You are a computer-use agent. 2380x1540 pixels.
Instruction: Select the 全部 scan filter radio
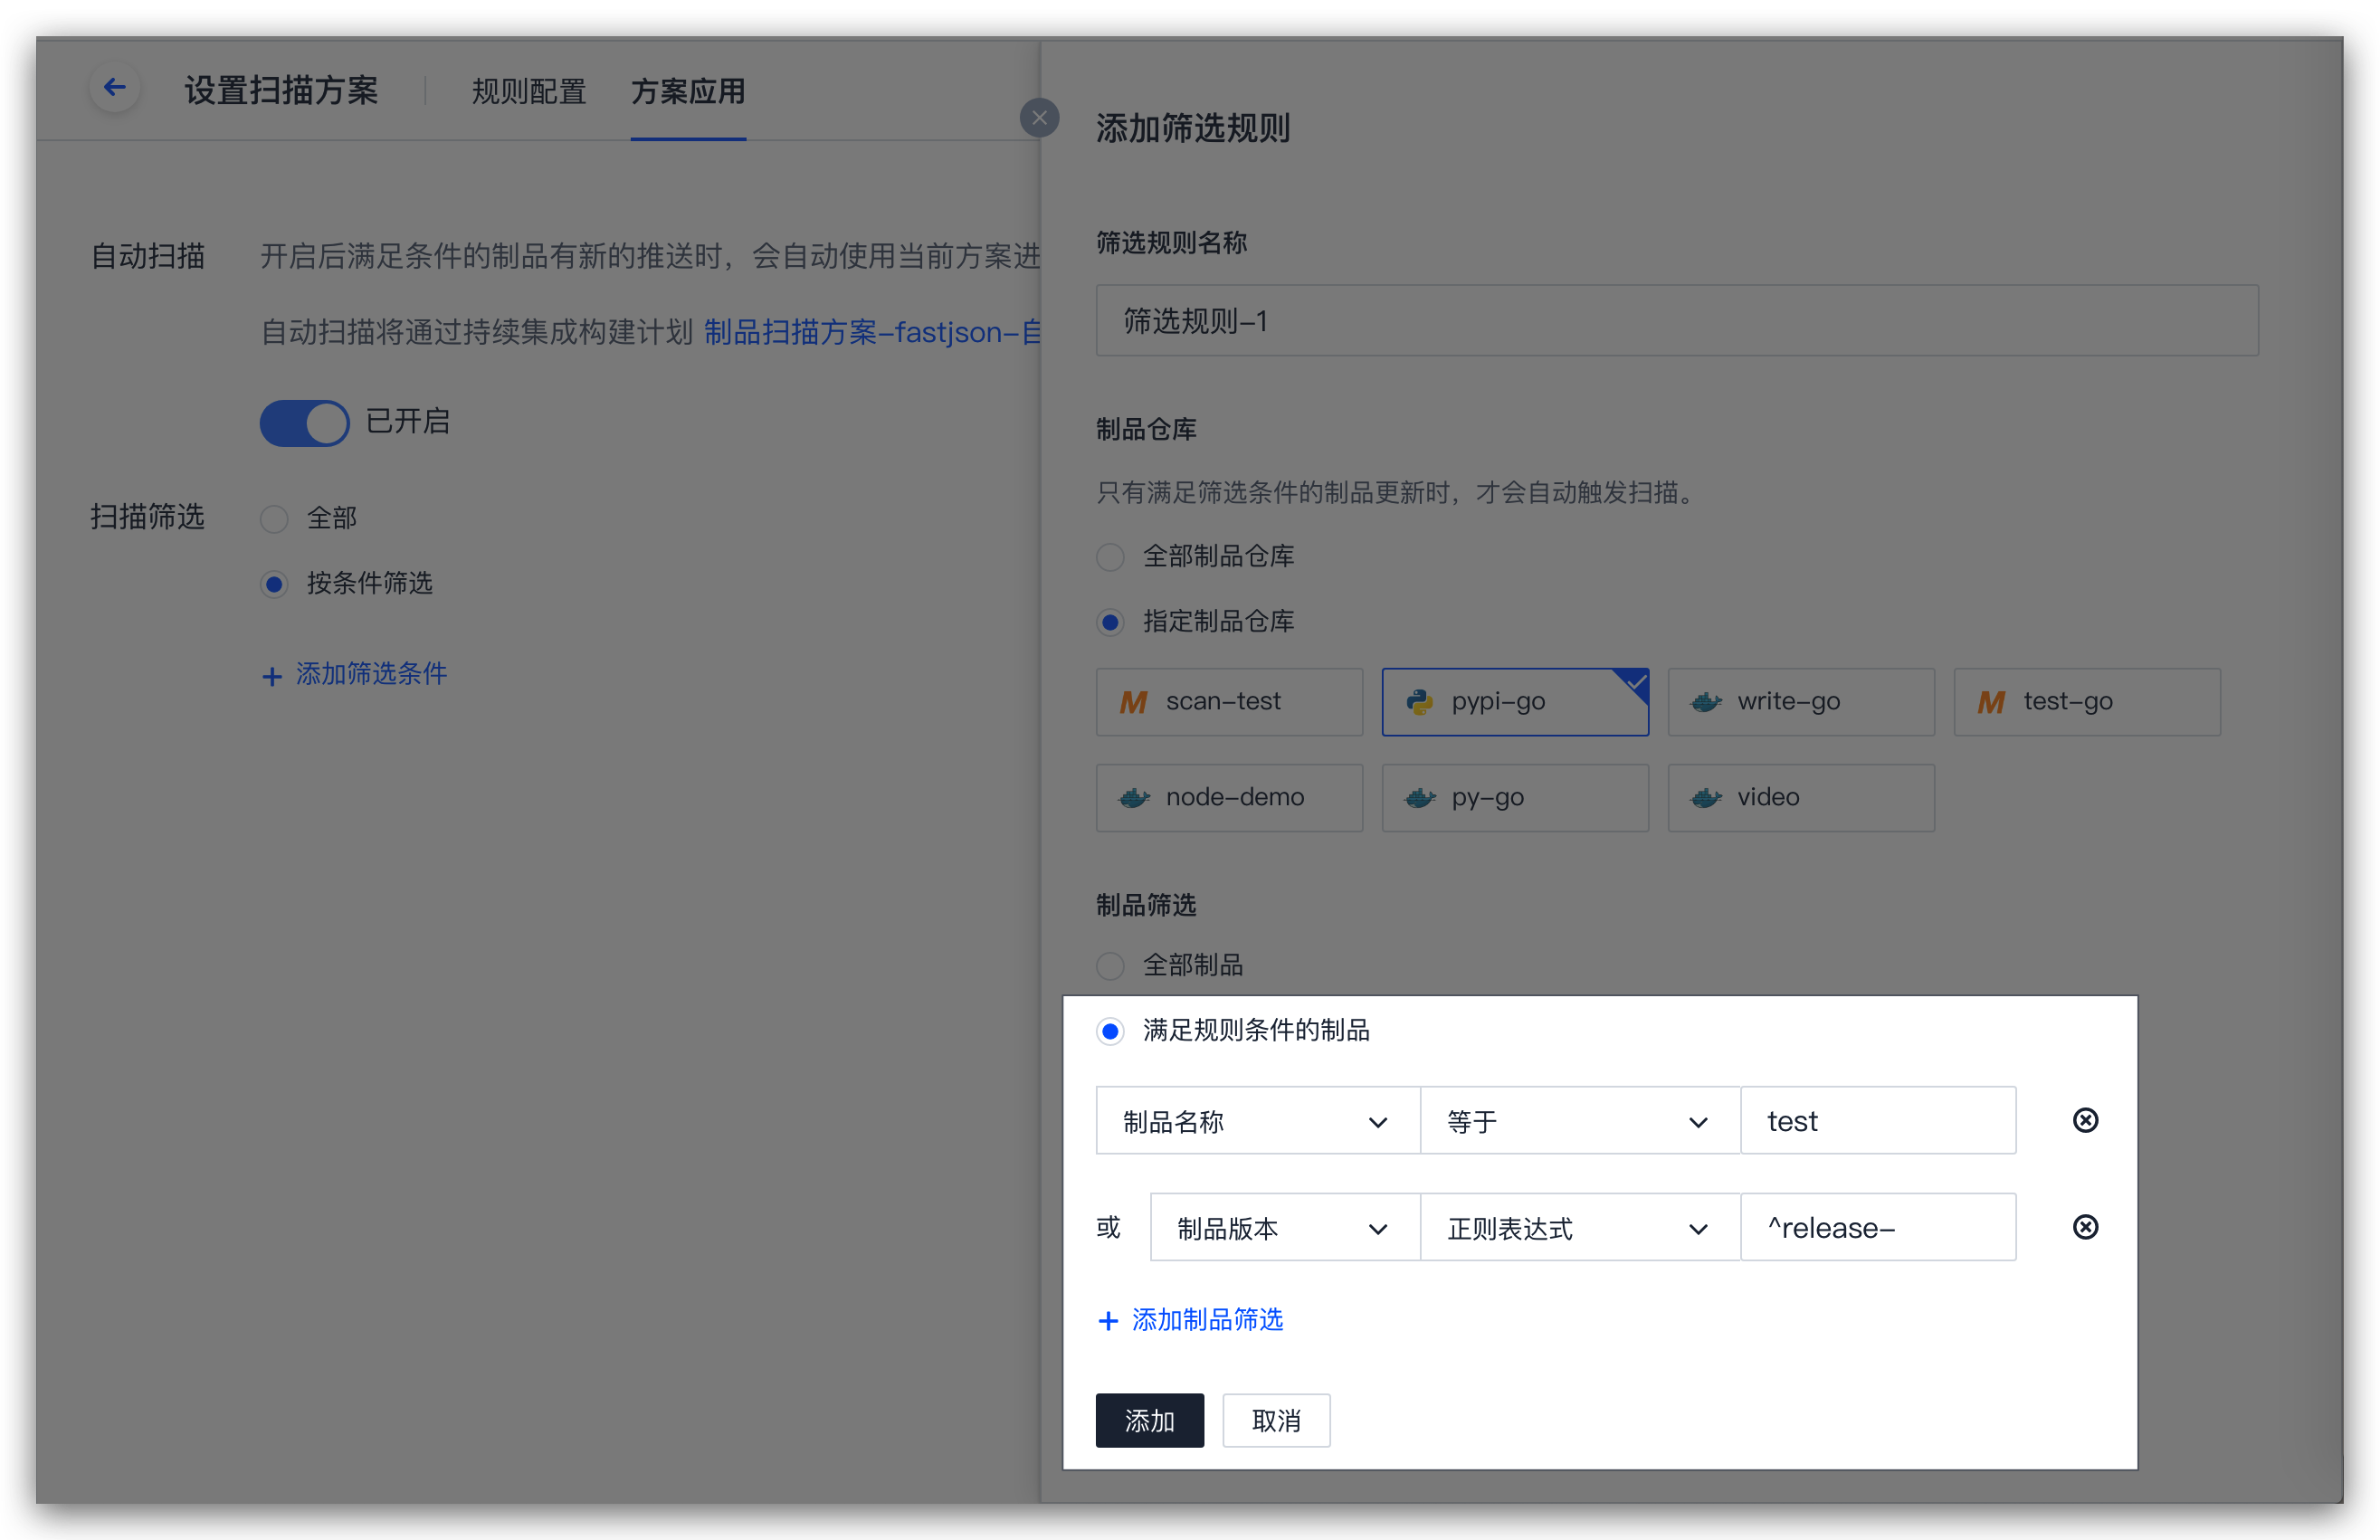point(274,519)
